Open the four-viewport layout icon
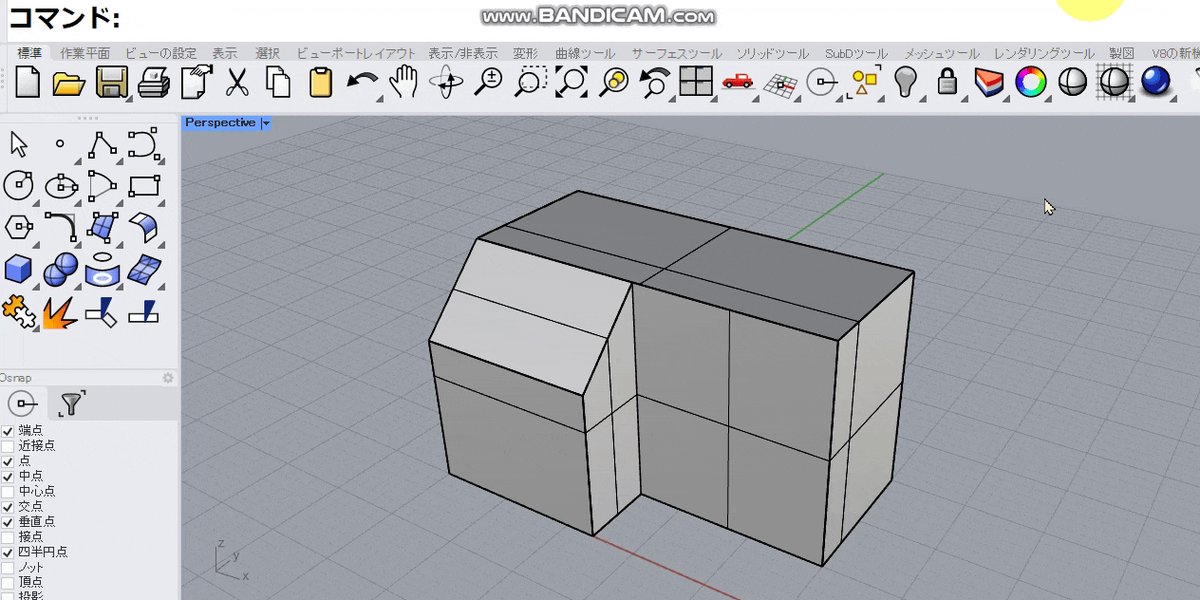 (695, 82)
